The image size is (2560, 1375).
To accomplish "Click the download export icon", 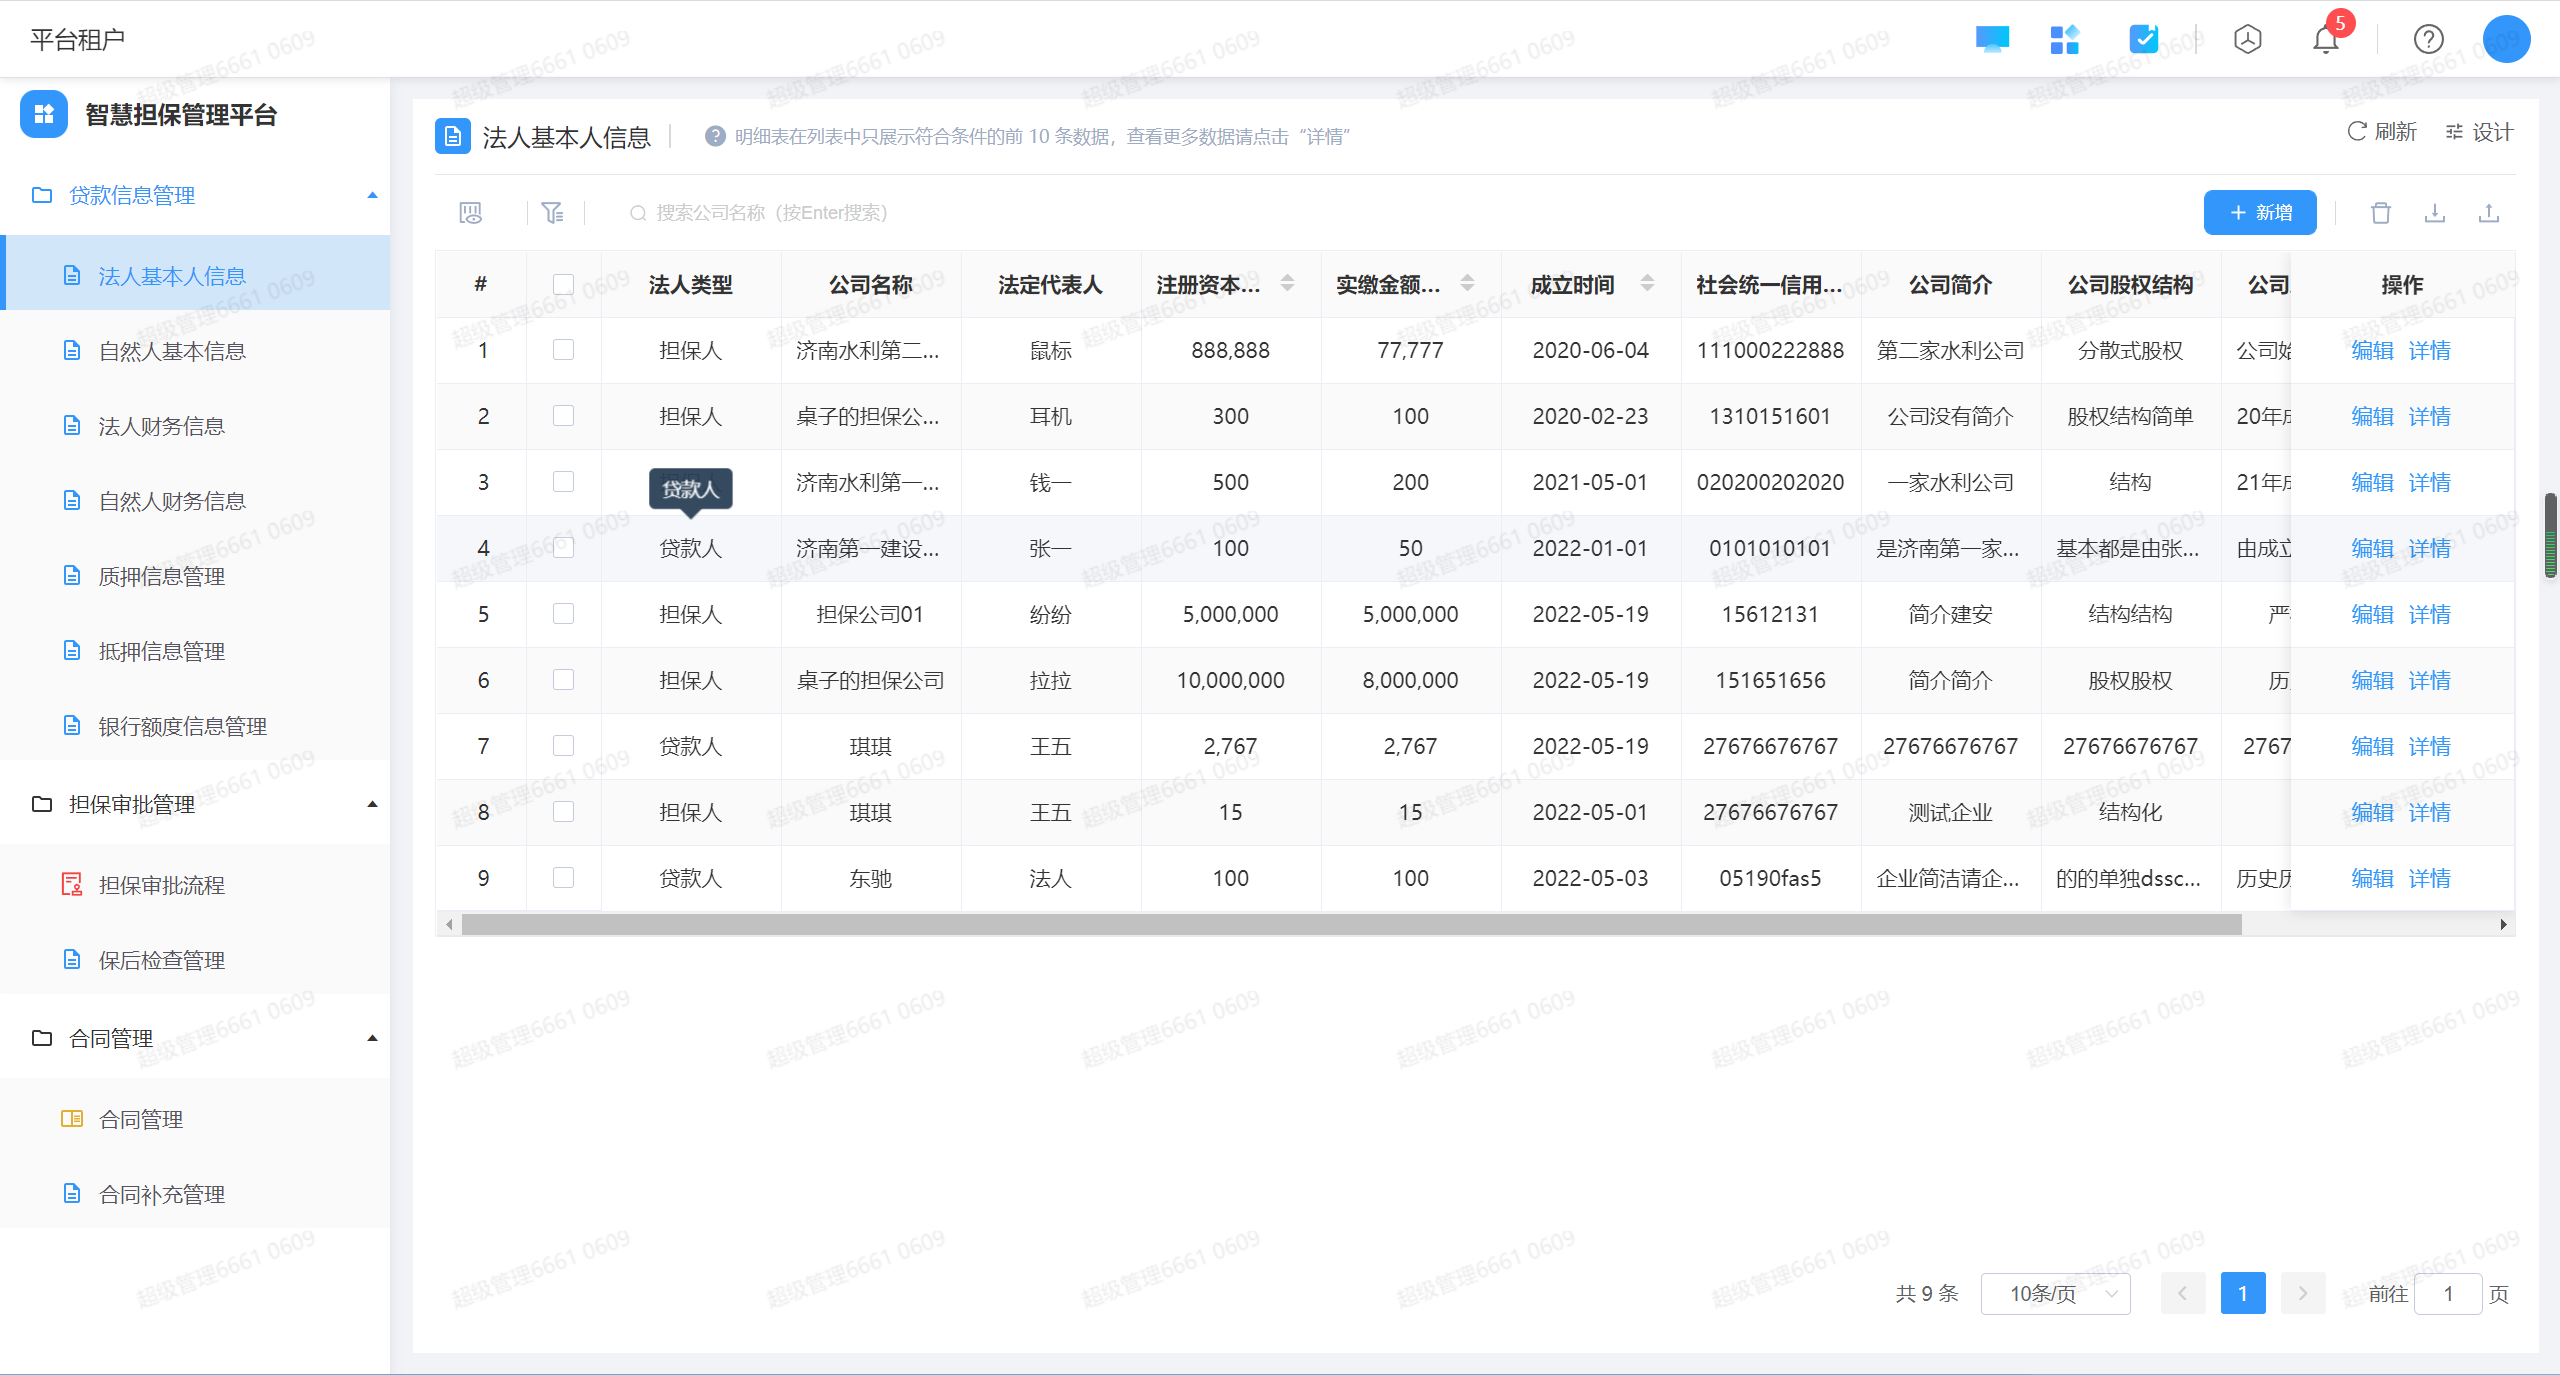I will [x=2435, y=213].
